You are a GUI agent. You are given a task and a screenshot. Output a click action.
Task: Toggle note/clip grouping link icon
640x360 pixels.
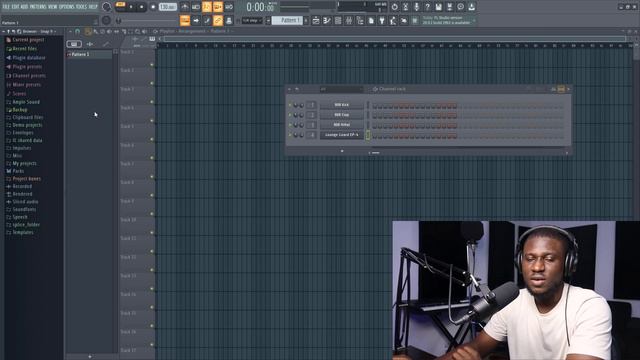pos(218,20)
